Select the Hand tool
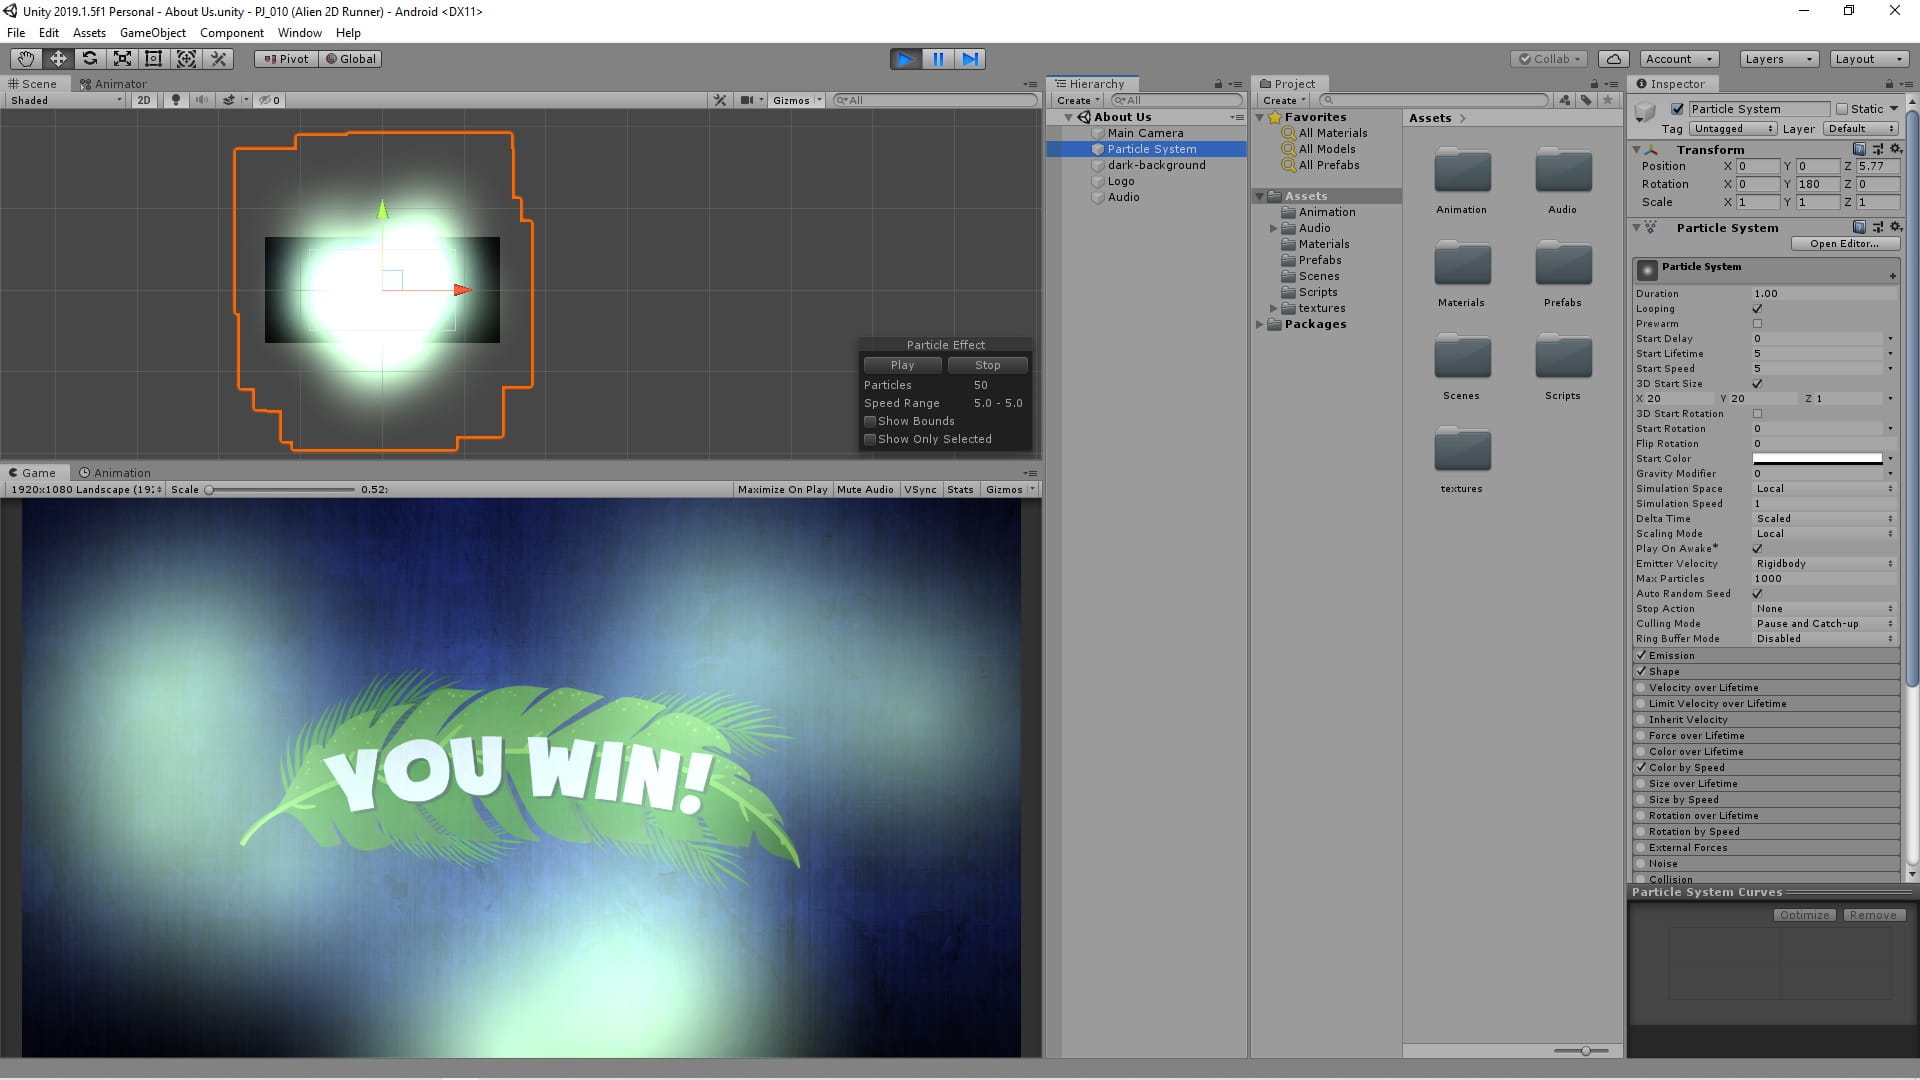1920x1080 pixels. [26, 59]
